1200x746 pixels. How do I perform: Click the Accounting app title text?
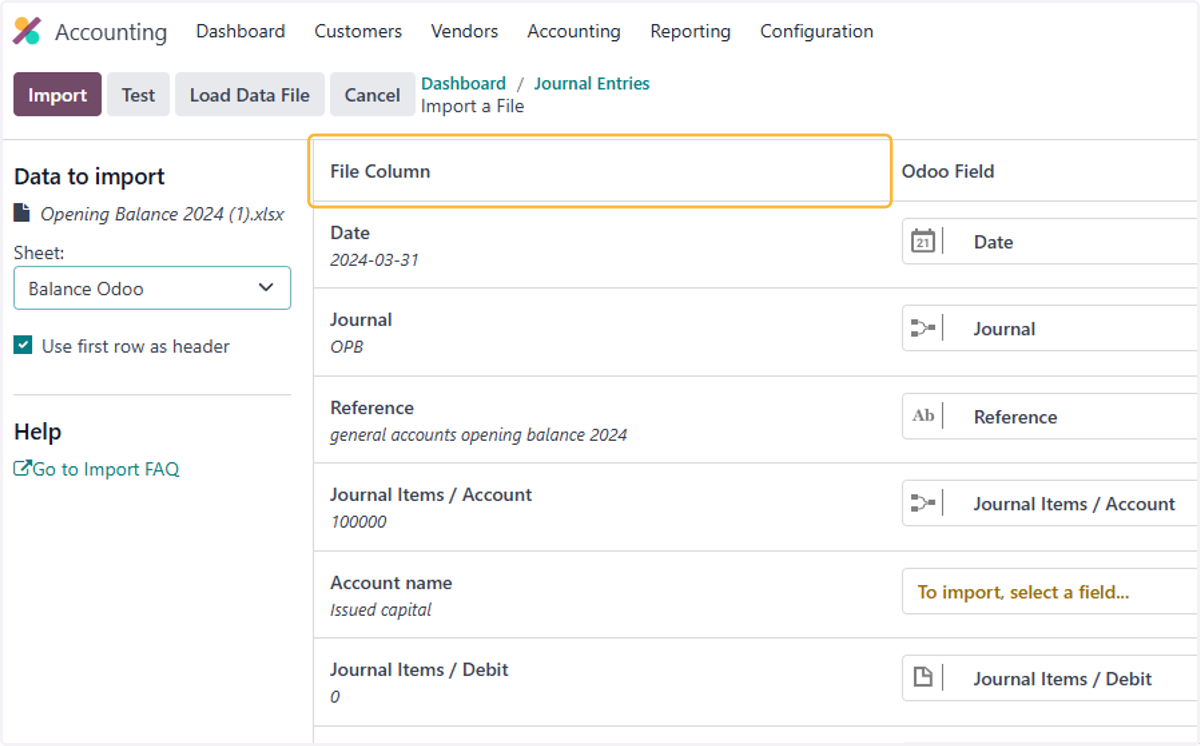[111, 32]
